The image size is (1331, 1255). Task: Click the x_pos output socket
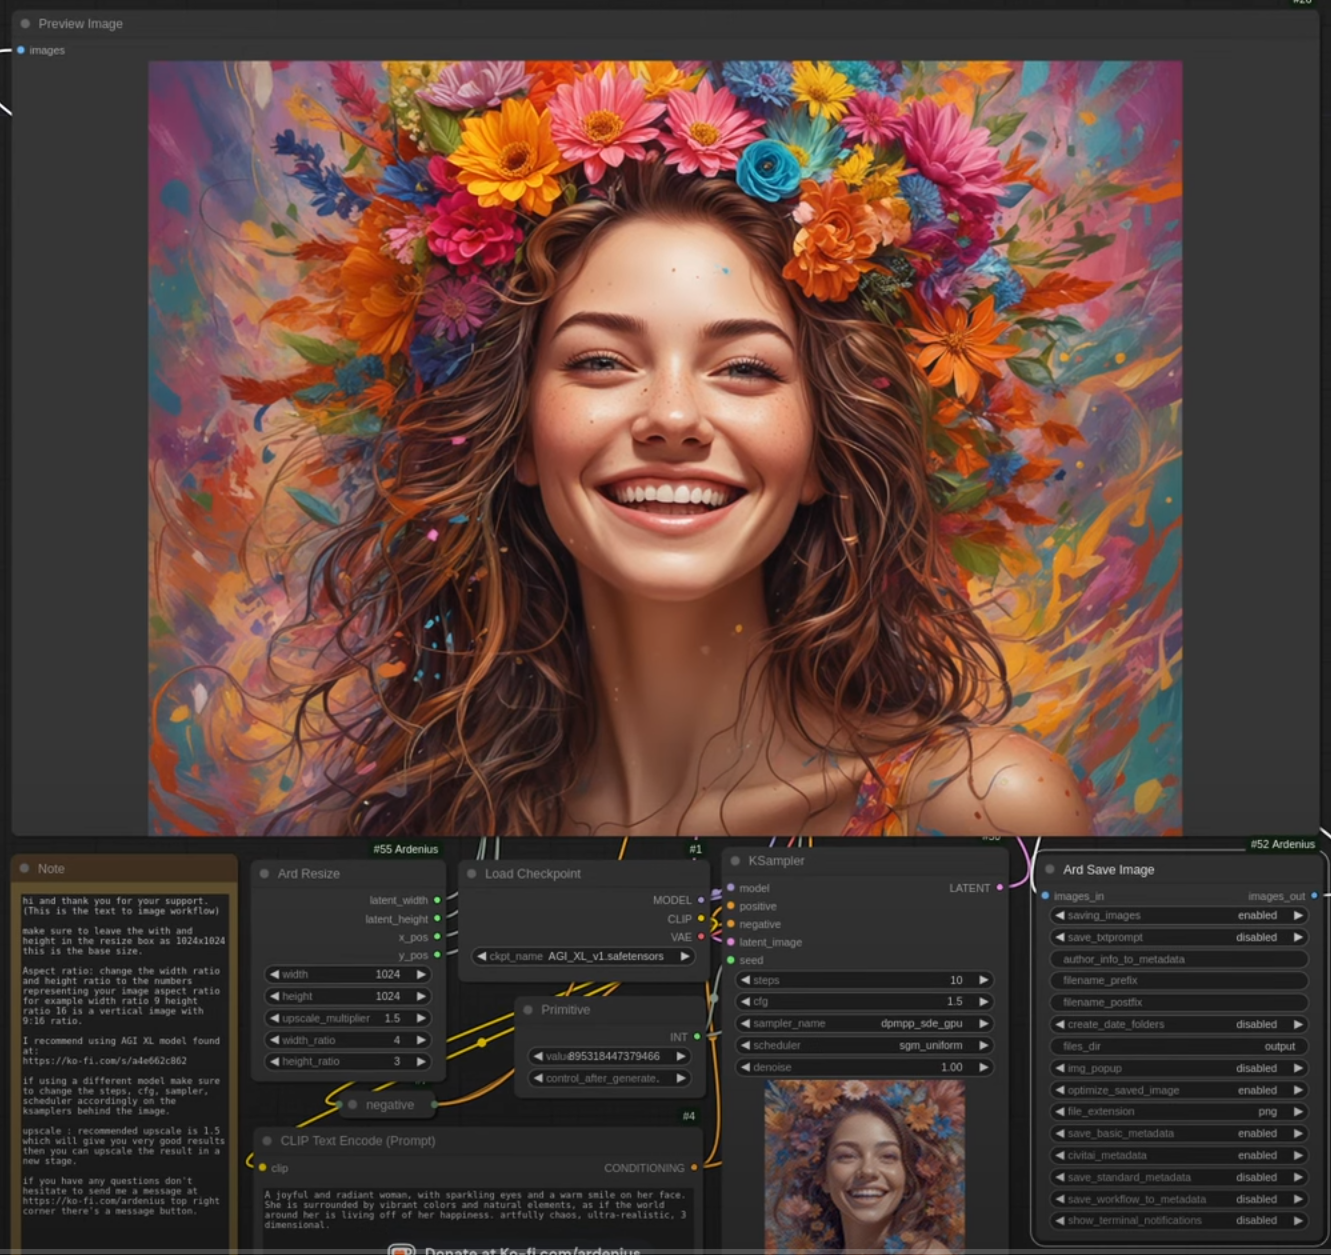437,936
